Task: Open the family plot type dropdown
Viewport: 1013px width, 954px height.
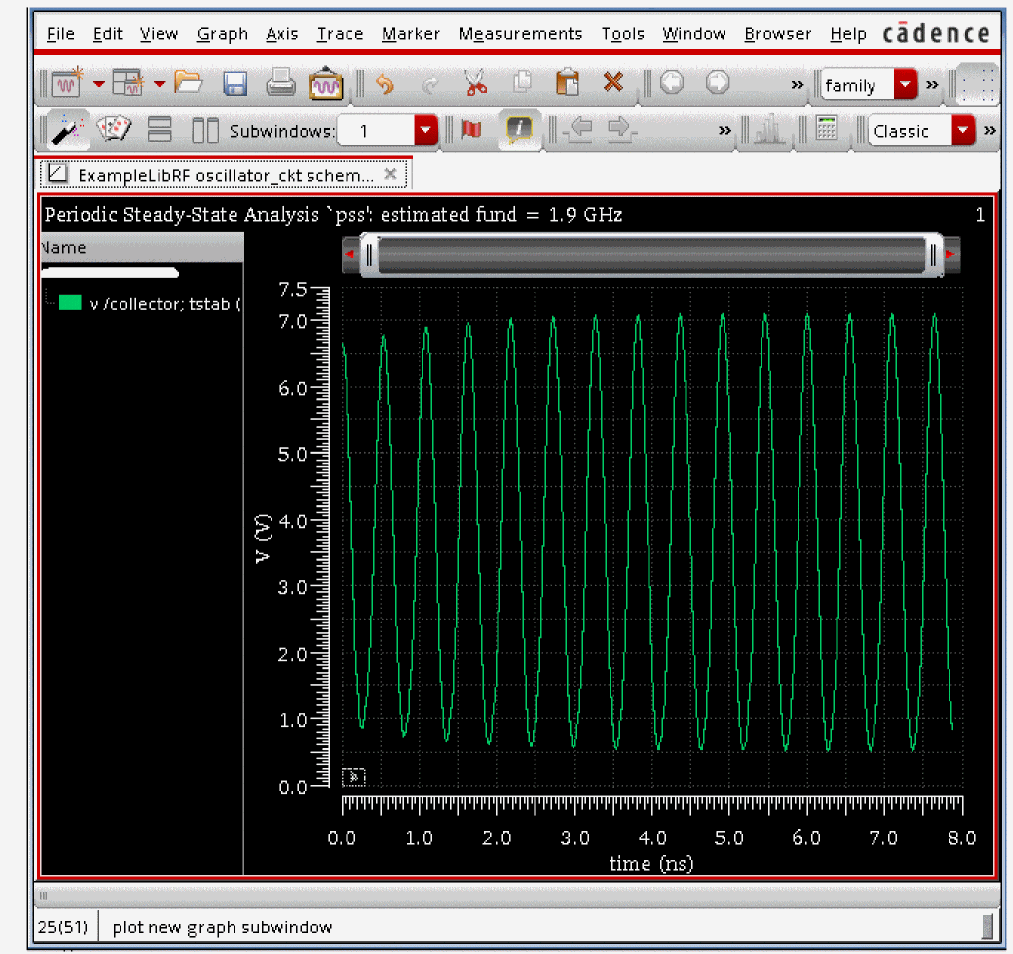Action: pyautogui.click(x=905, y=85)
